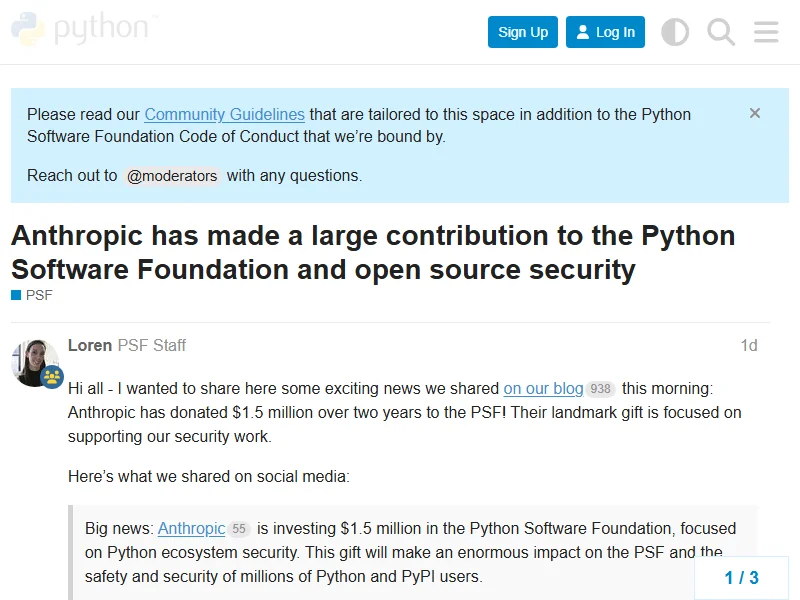Click the Sign Up button
The width and height of the screenshot is (800, 600).
523,32
